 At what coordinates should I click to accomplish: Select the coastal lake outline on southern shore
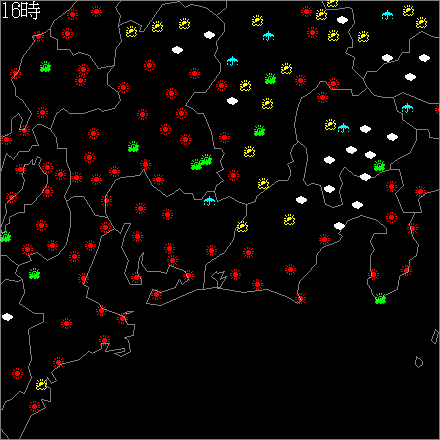pos(219,279)
